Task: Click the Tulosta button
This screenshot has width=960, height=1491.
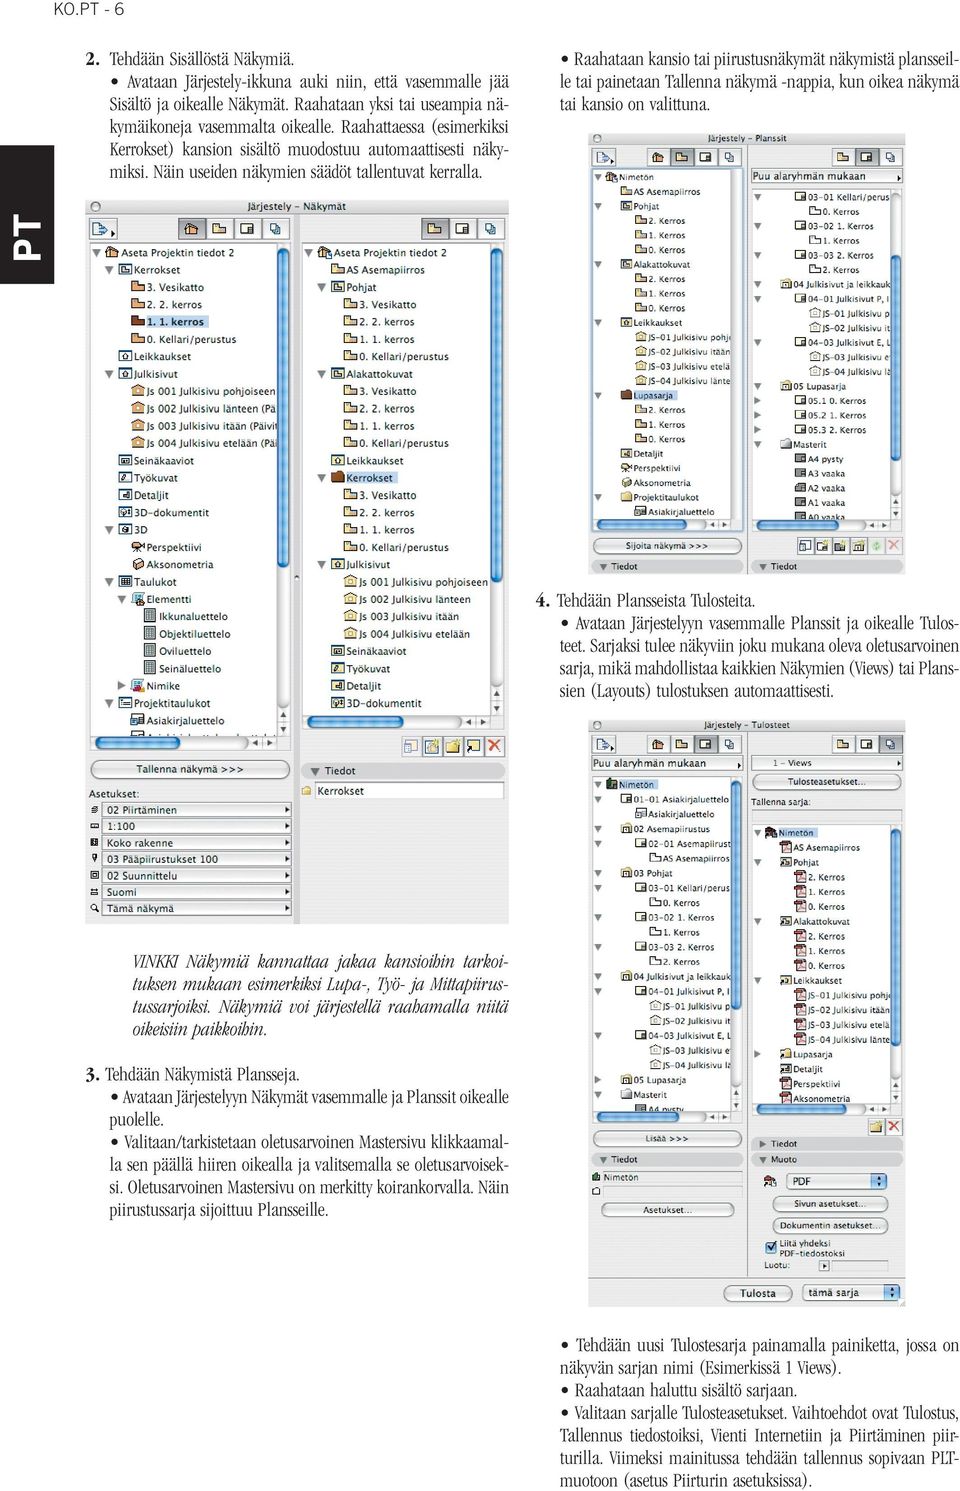Action: pos(758,1293)
